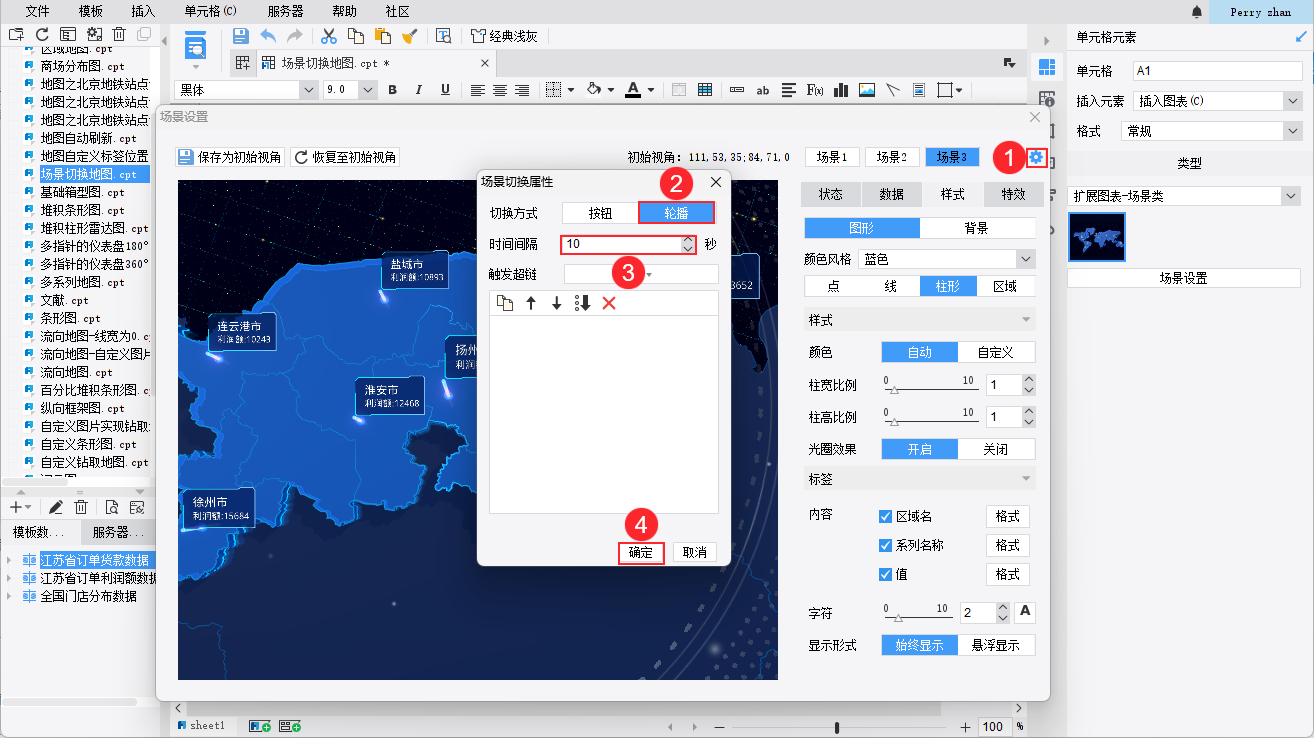This screenshot has height=738, width=1314.
Task: Edit the selected dataset with the pencil icon
Action: pos(56,508)
